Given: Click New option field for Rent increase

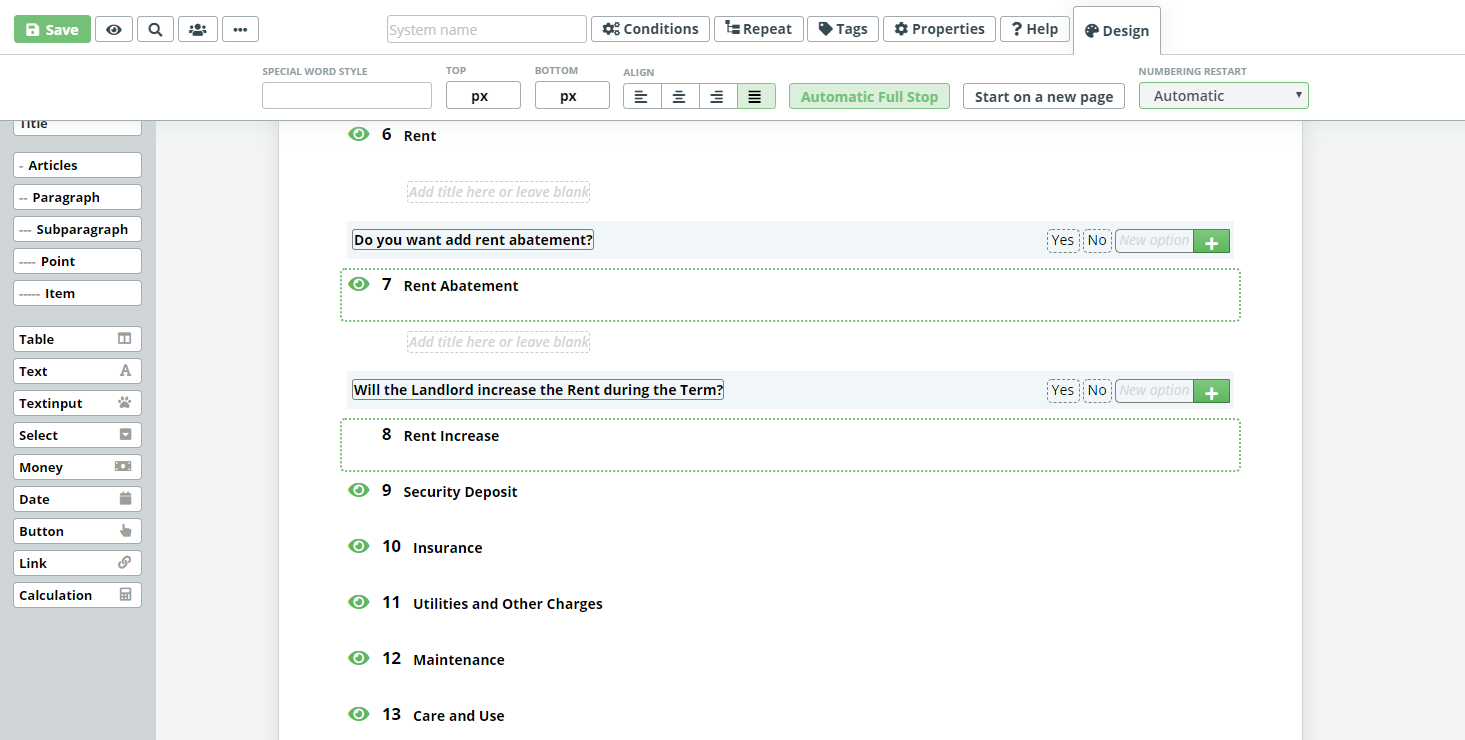Looking at the screenshot, I should (1154, 390).
